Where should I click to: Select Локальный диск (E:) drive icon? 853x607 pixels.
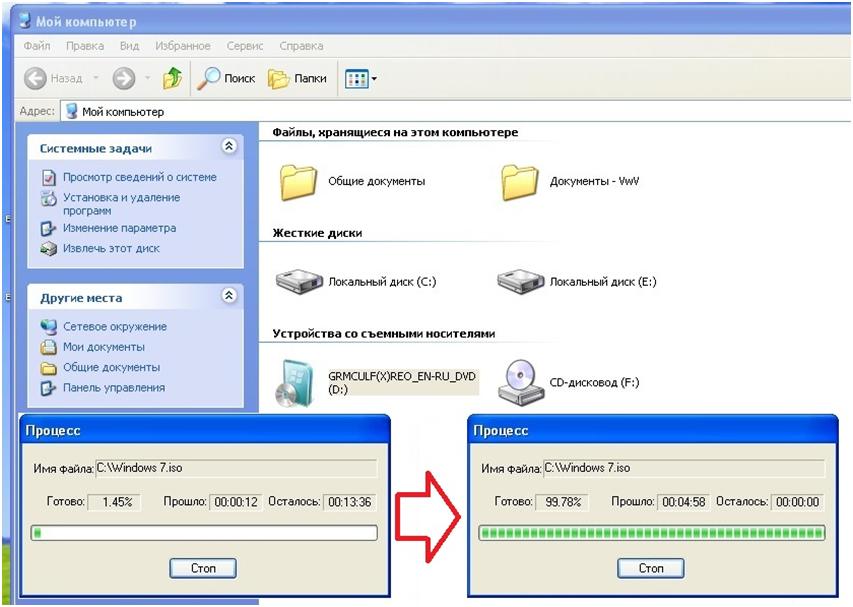click(x=520, y=281)
